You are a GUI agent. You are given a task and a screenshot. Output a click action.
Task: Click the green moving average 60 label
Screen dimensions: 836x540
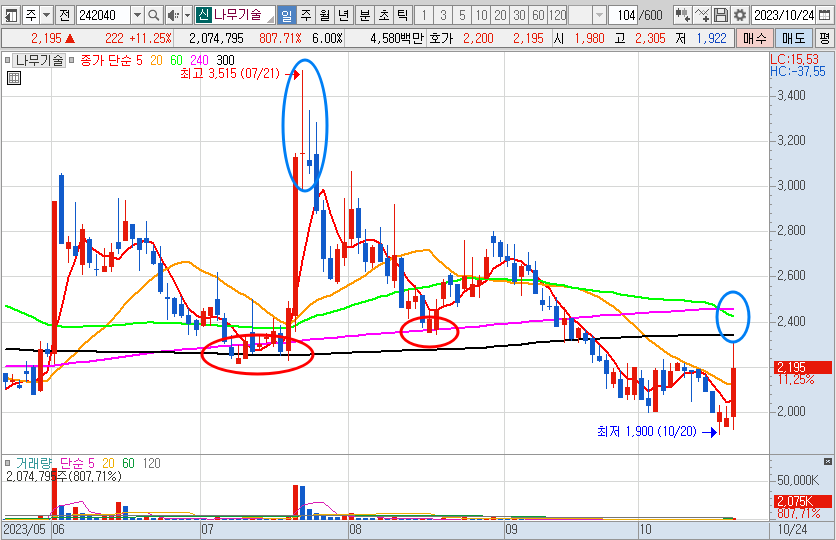(176, 60)
